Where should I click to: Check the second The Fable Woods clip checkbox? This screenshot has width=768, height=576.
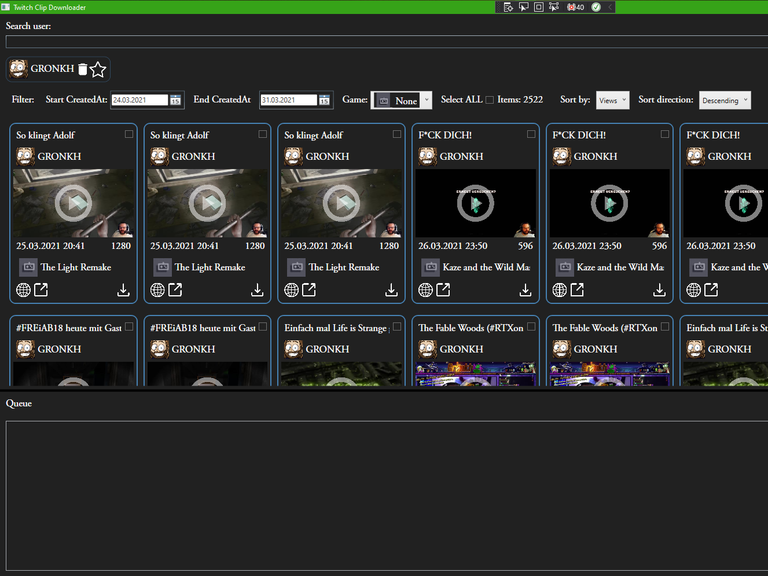click(665, 327)
